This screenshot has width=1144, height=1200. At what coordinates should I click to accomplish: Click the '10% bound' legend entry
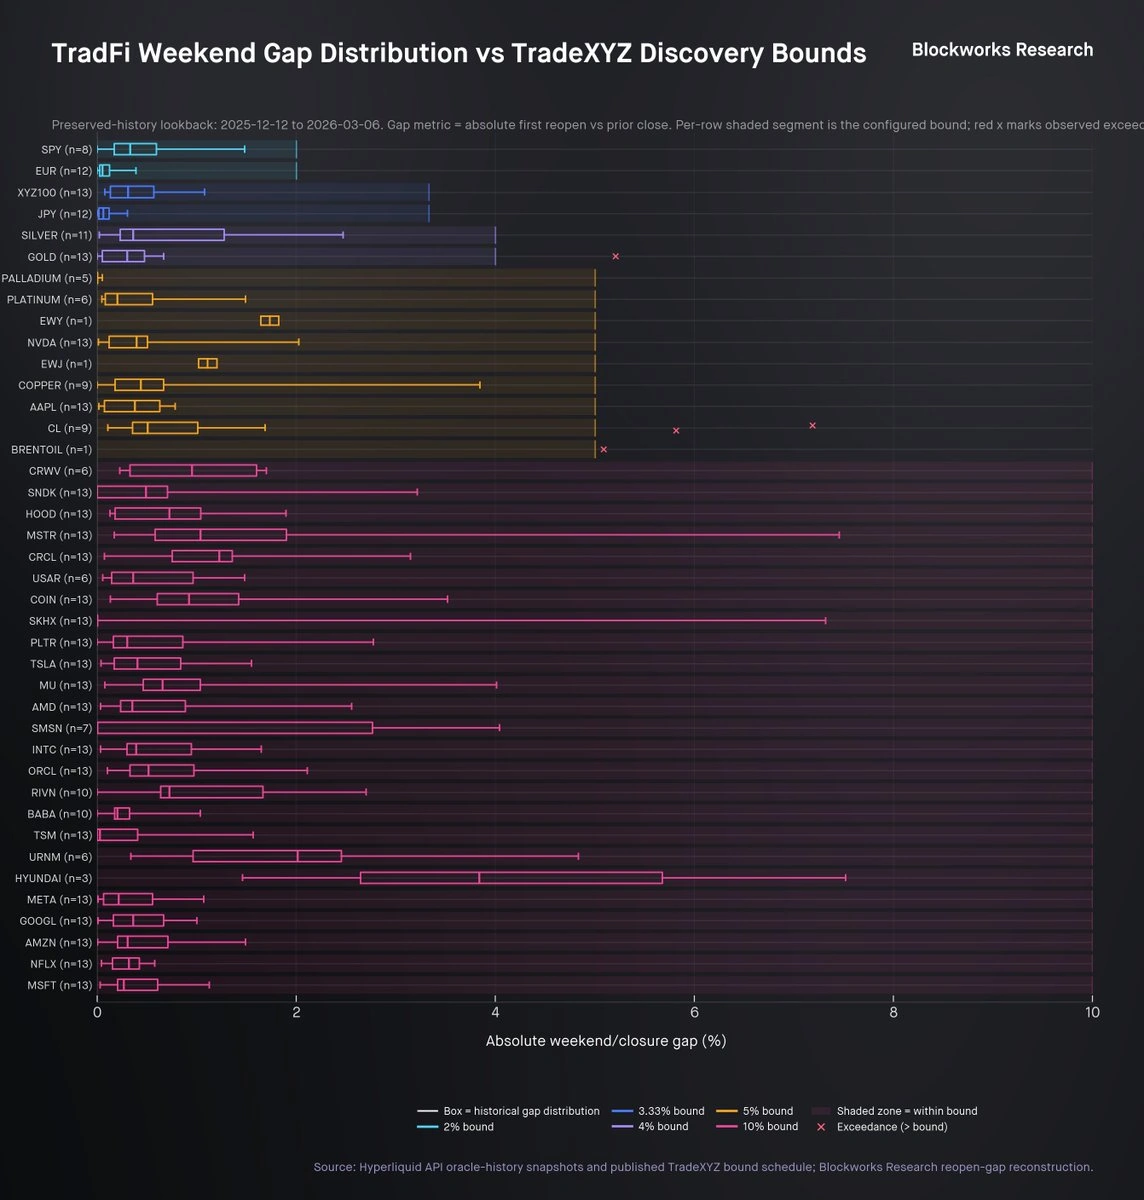tap(758, 1127)
